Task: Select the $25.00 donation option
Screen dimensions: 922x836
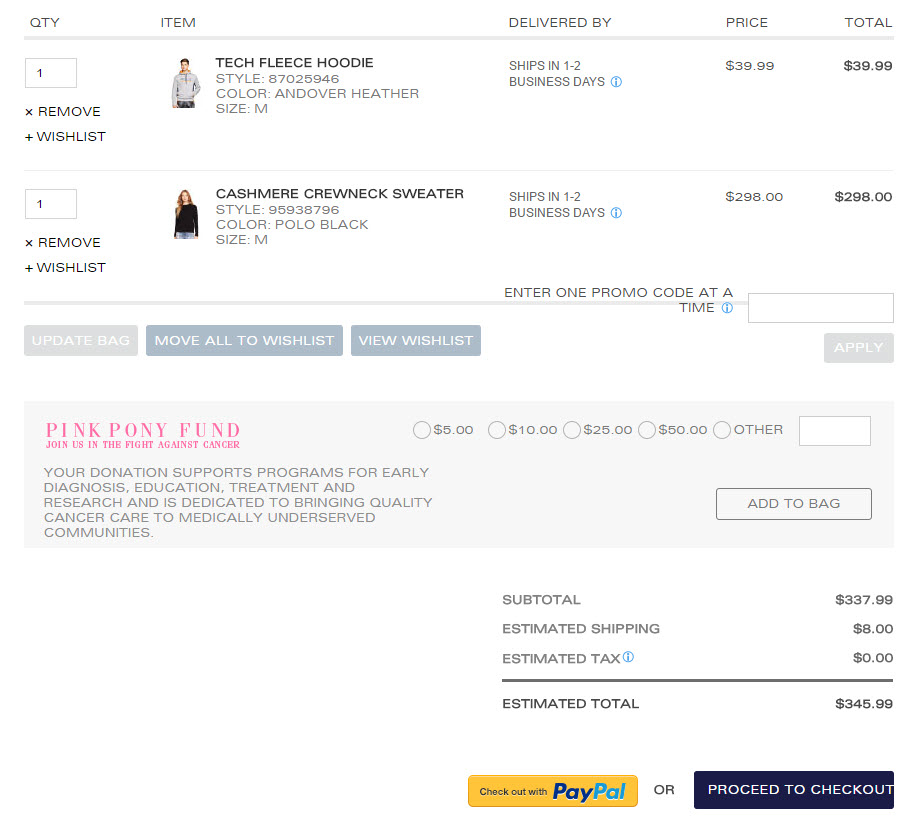Action: (572, 430)
